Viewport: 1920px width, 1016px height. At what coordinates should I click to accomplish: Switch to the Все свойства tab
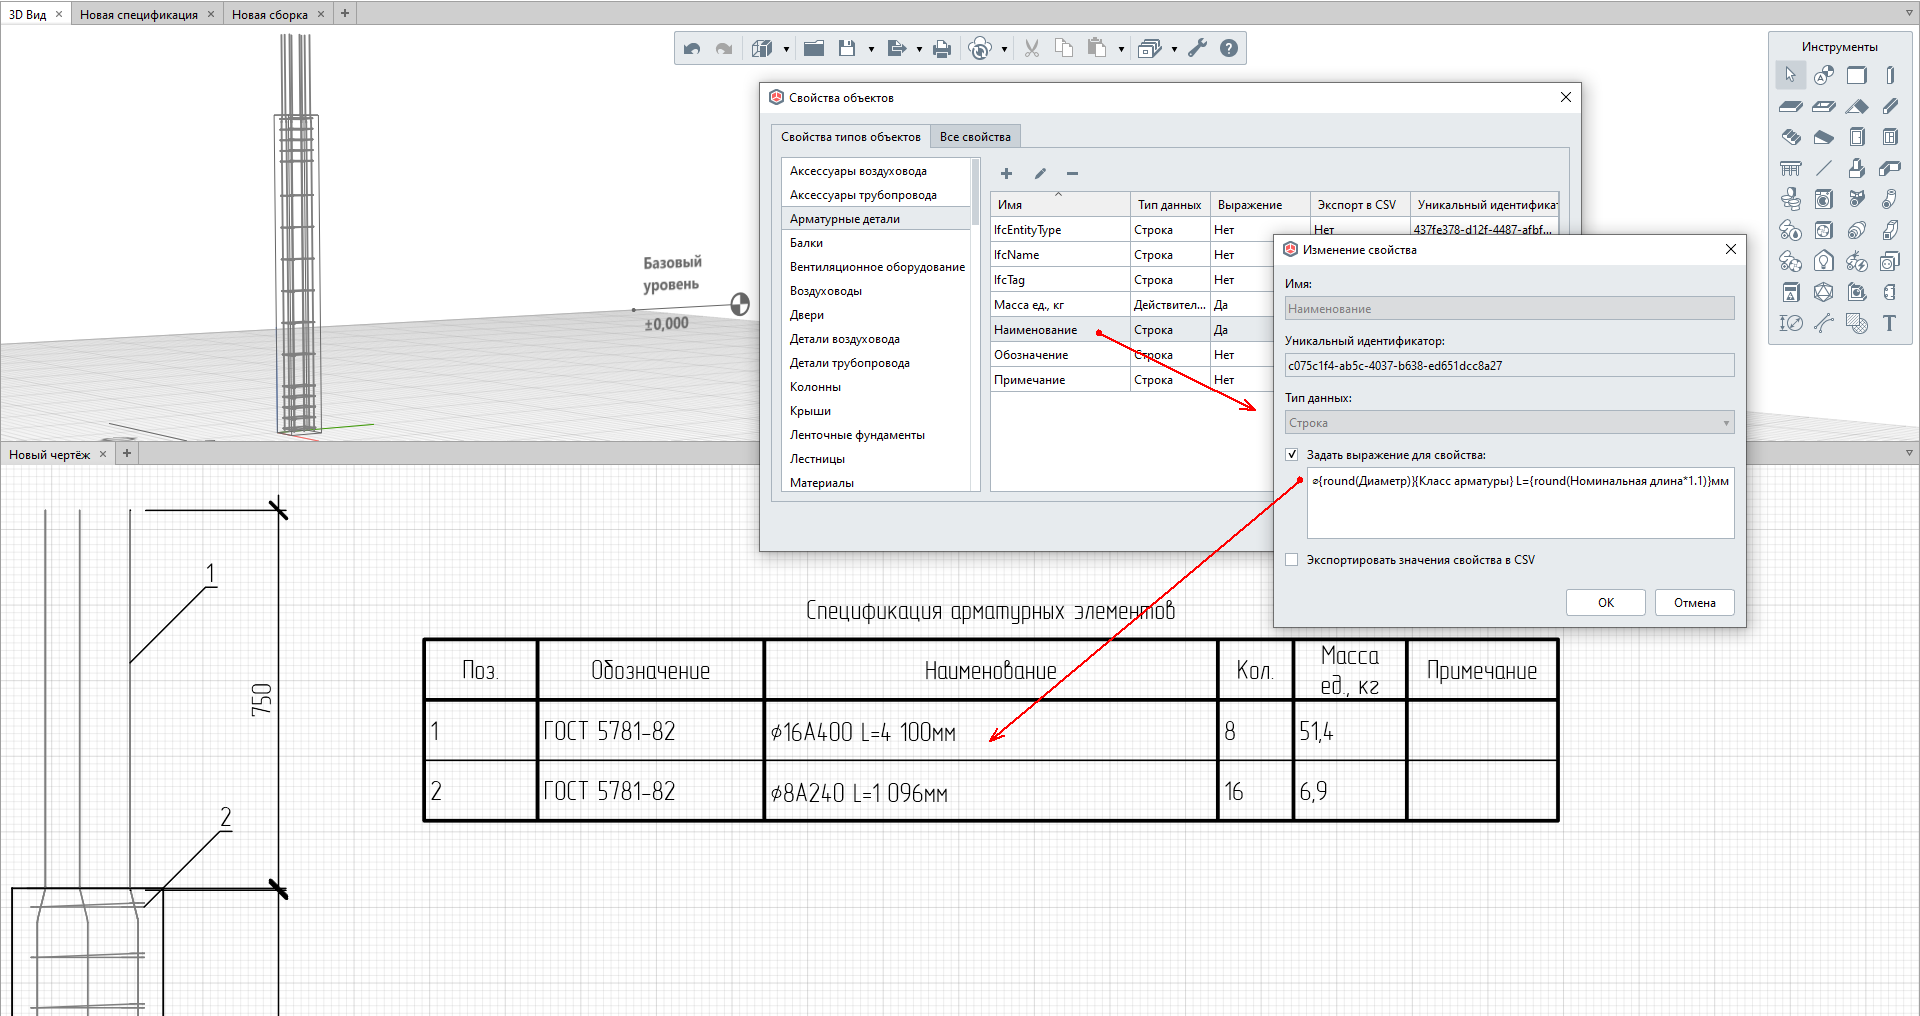coord(974,136)
